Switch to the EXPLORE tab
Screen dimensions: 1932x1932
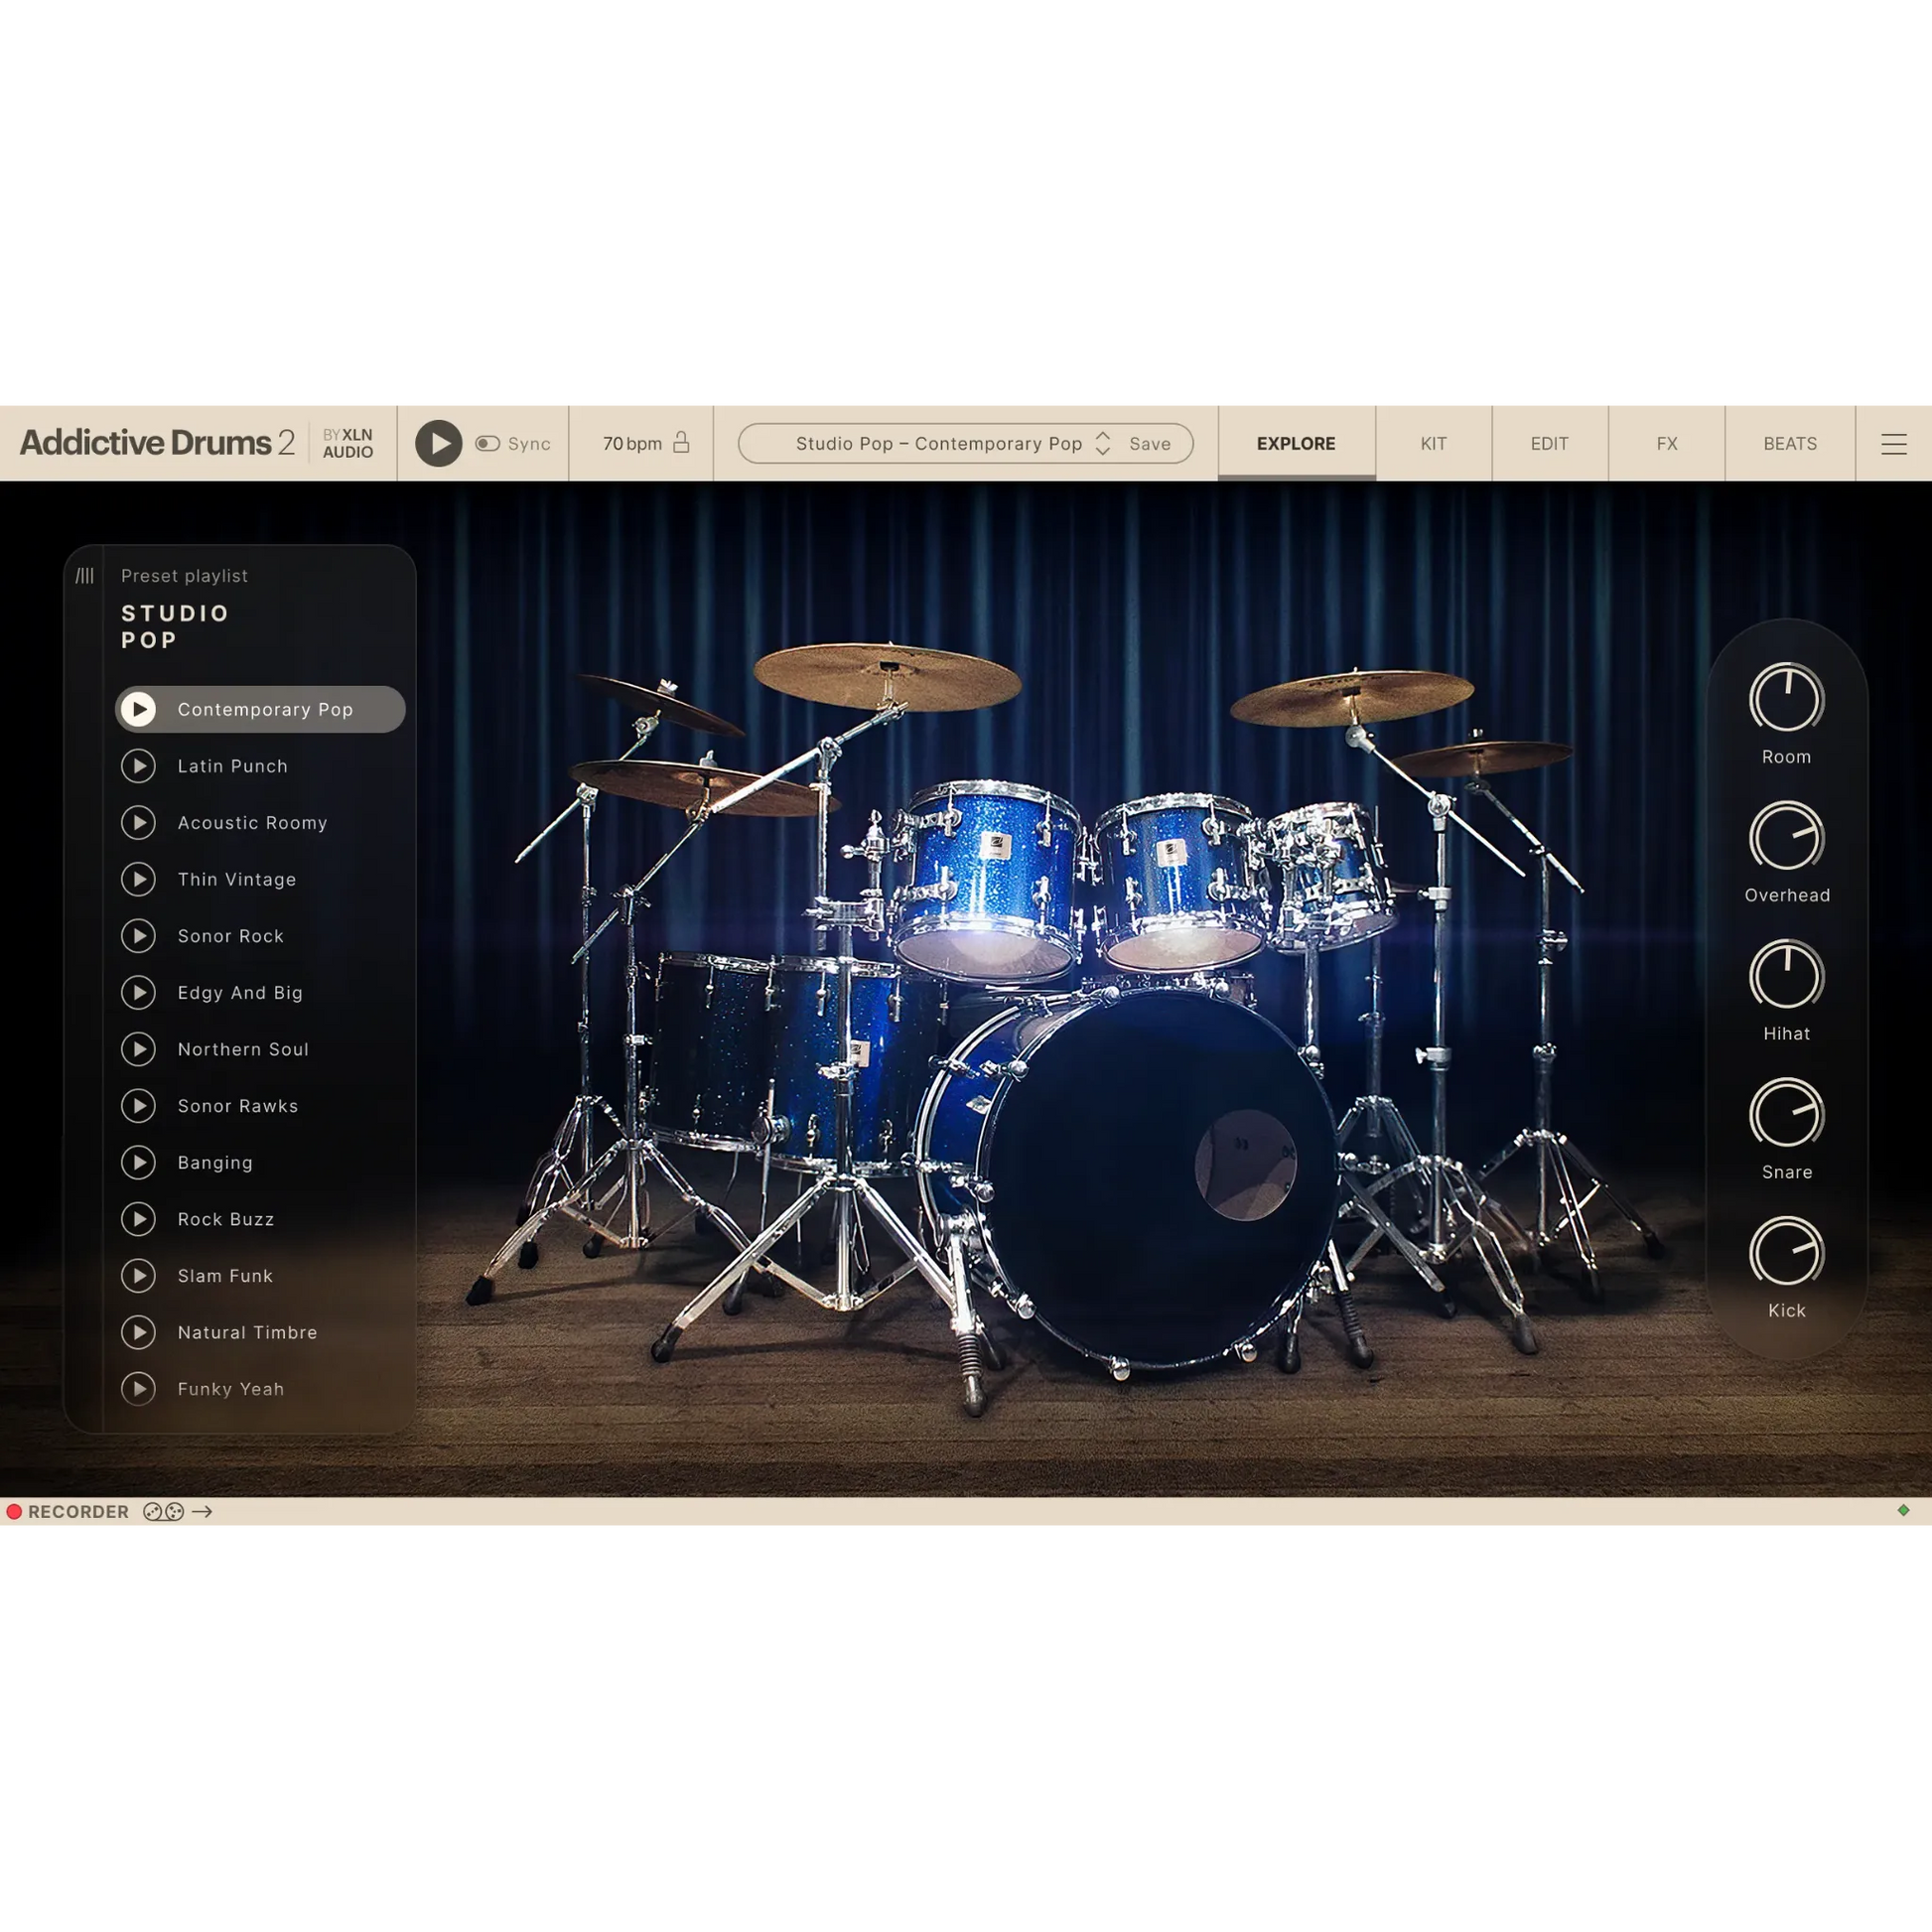(1296, 443)
